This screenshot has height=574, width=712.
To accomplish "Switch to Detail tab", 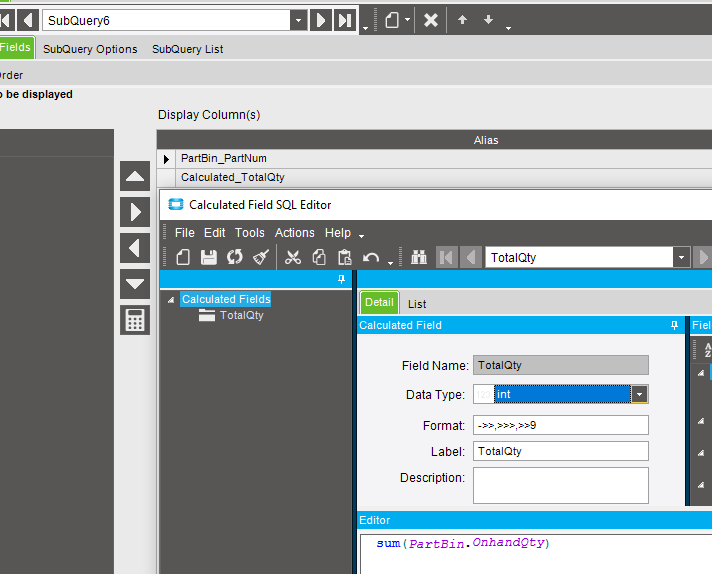I will pos(379,302).
